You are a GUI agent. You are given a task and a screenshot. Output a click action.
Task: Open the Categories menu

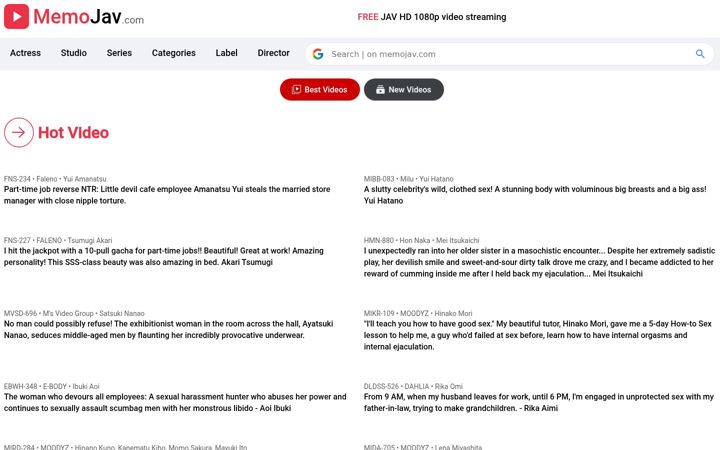pyautogui.click(x=174, y=53)
